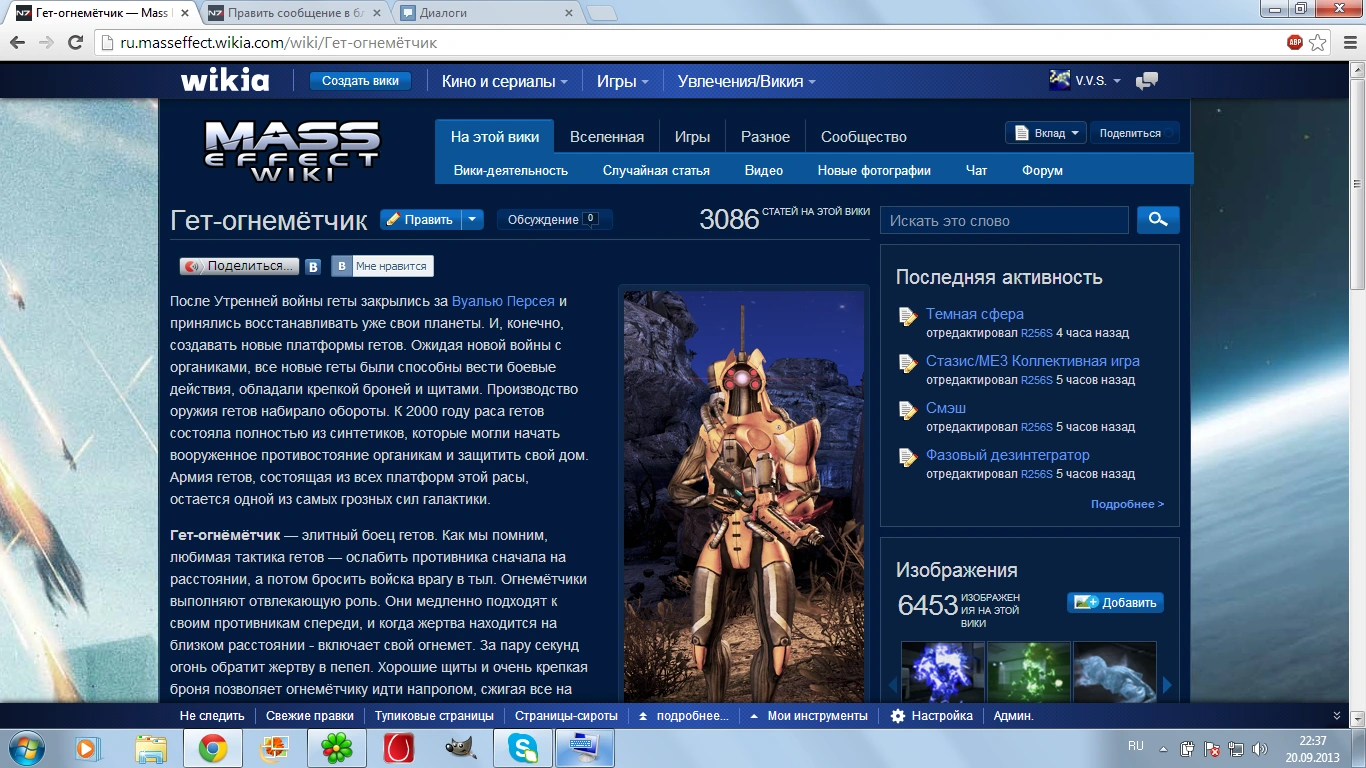This screenshot has width=1366, height=768.
Task: Open the Вклад dropdown
Action: coord(1045,133)
